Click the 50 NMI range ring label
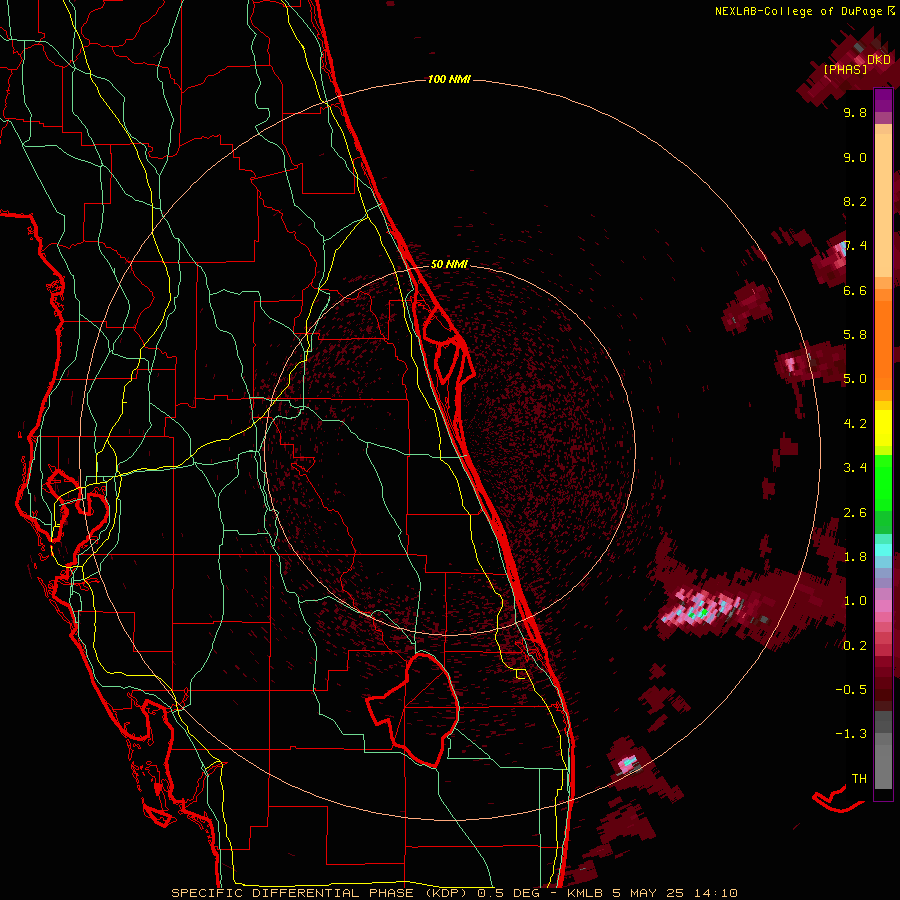Image resolution: width=900 pixels, height=900 pixels. click(449, 264)
